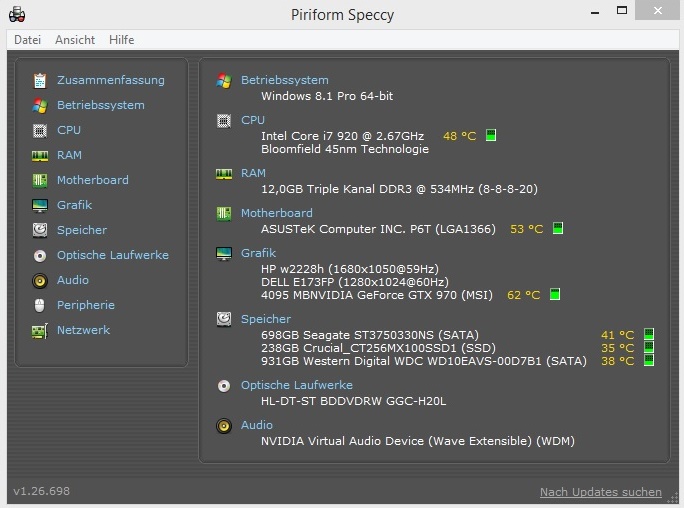Click the Speicher drive icon in summary panel

[x=224, y=320]
